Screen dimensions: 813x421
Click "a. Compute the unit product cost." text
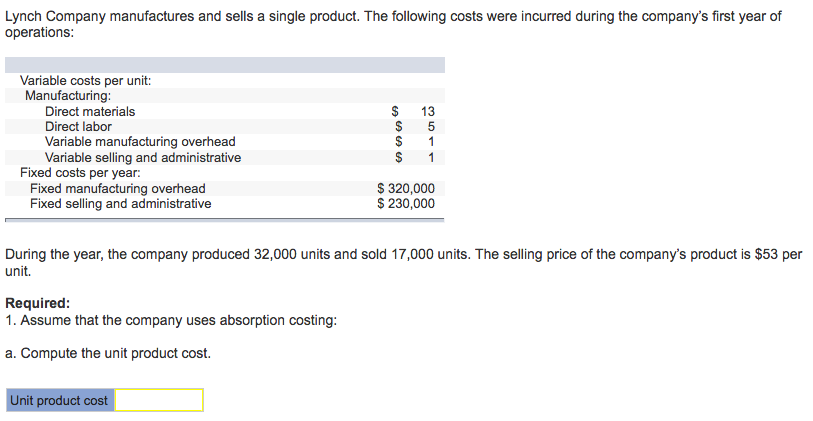coord(108,353)
